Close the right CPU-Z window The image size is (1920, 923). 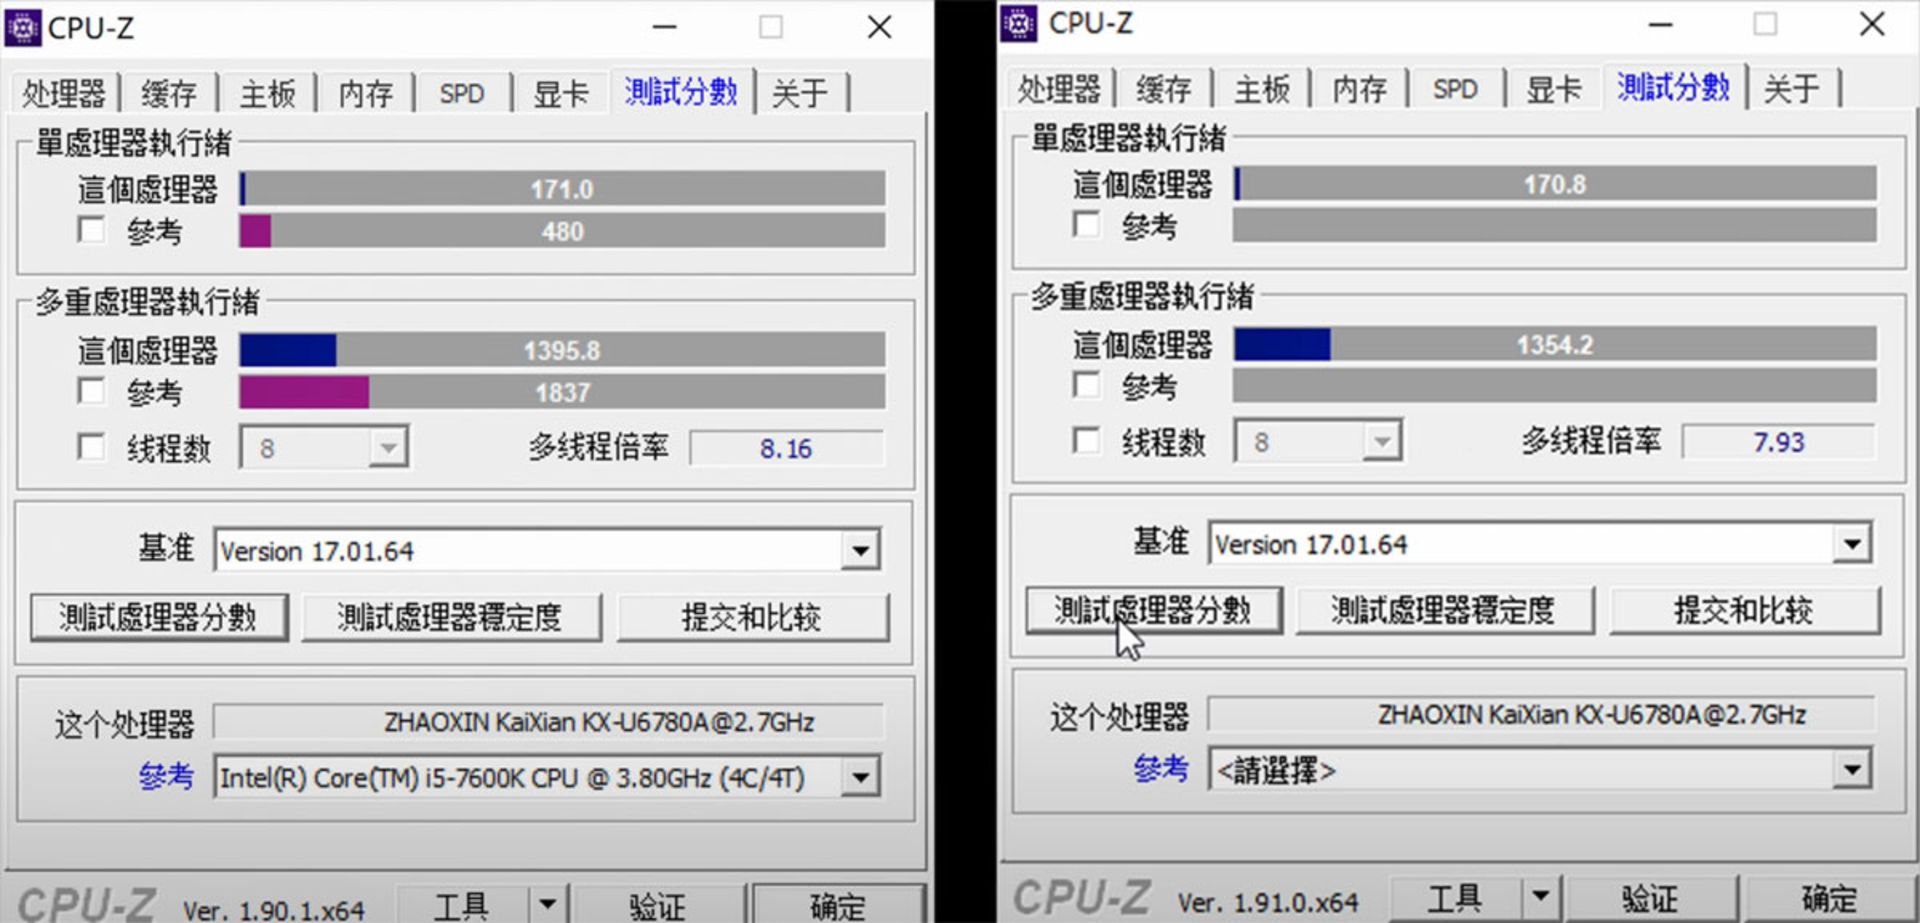point(1872,23)
